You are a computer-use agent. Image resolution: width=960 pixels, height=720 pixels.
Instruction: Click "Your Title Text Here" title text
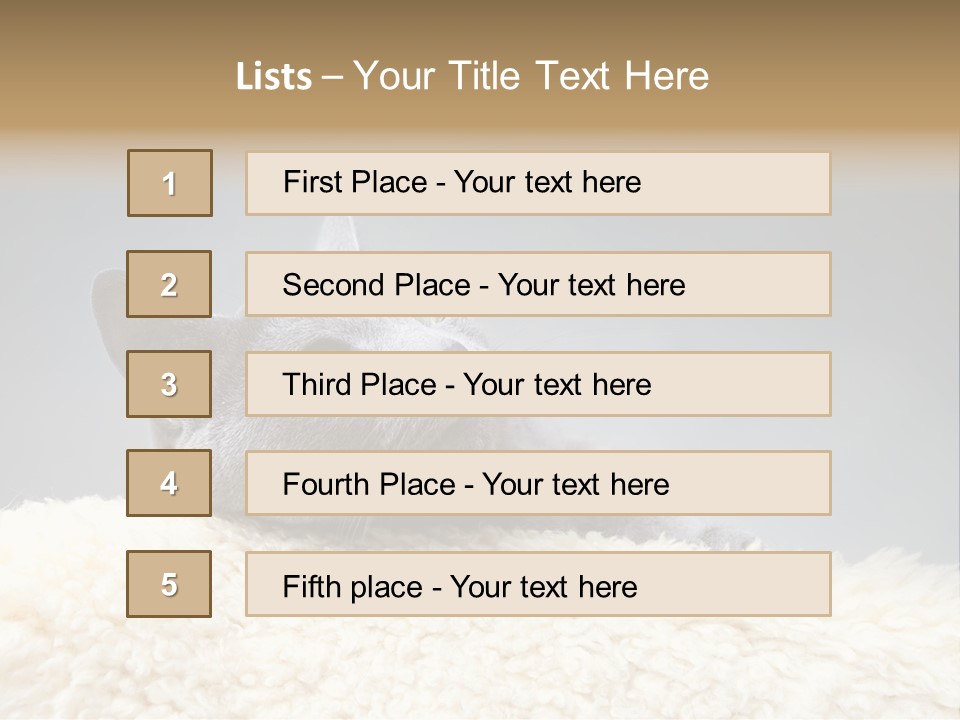coord(531,76)
